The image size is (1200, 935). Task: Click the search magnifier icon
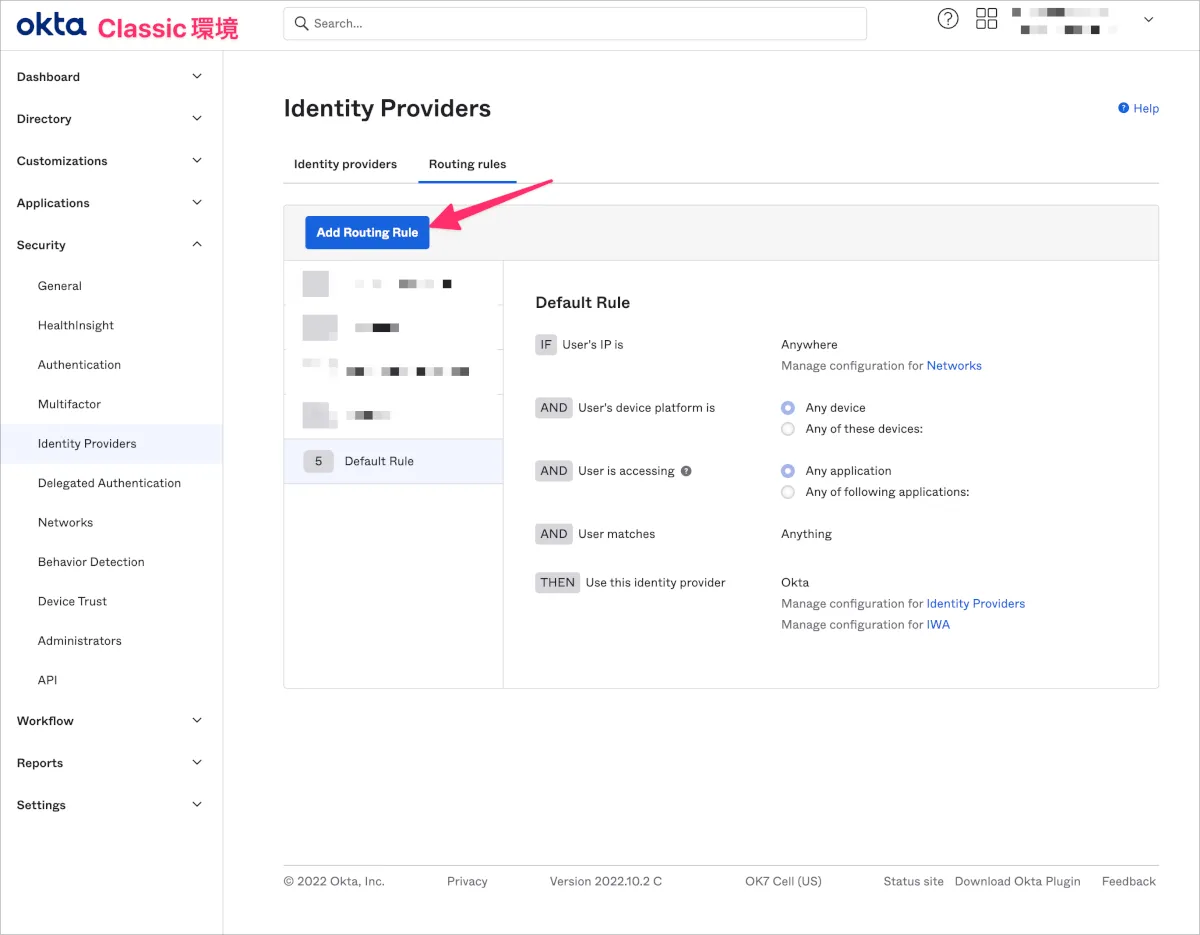(301, 23)
